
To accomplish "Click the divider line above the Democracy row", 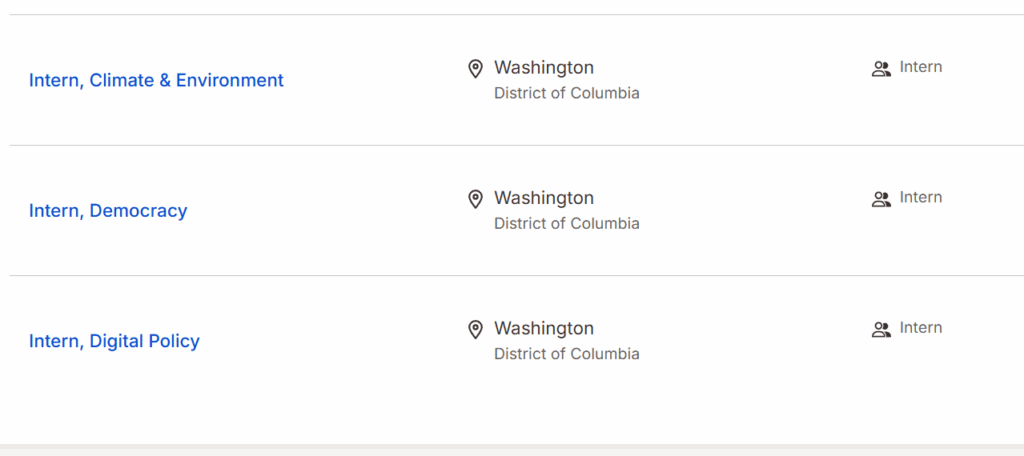I will (x=512, y=145).
